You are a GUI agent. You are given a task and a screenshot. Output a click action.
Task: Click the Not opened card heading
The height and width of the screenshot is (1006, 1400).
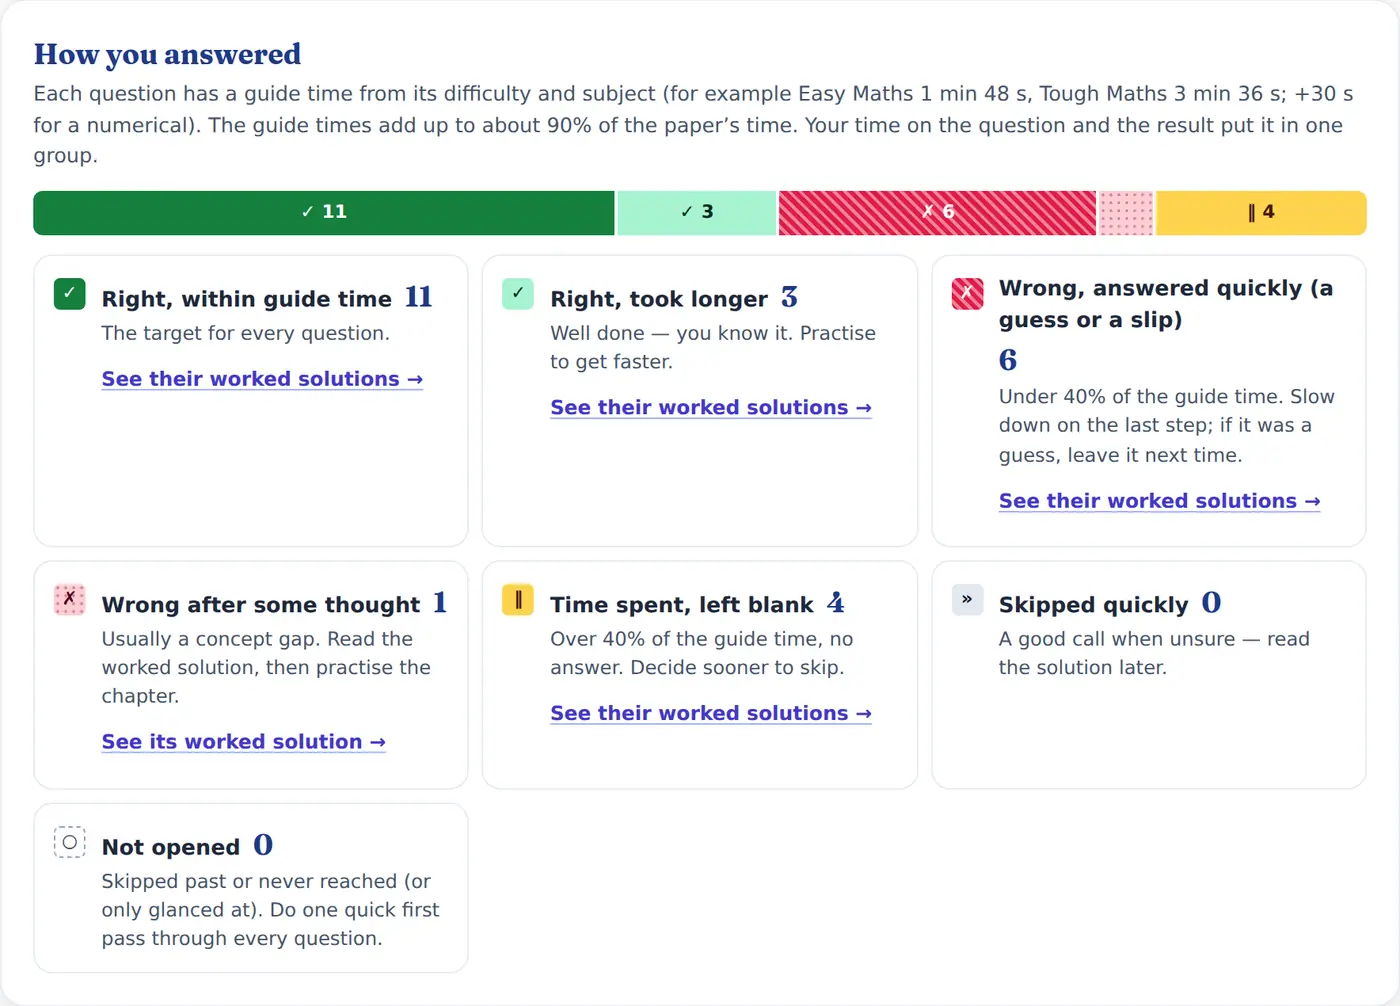coord(171,847)
